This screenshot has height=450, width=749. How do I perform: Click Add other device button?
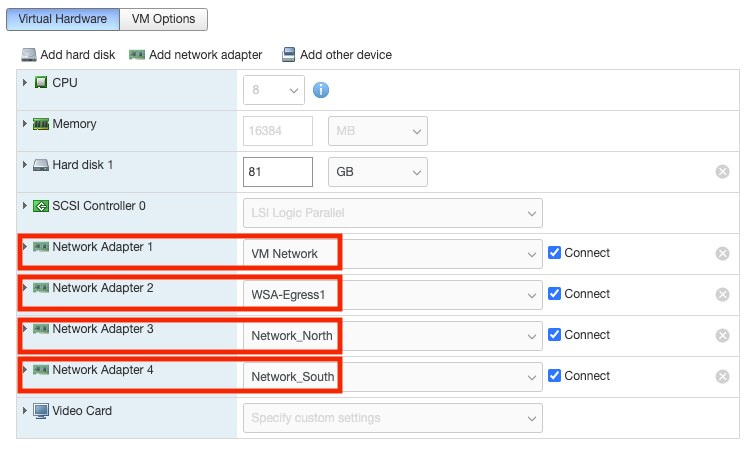click(x=345, y=55)
